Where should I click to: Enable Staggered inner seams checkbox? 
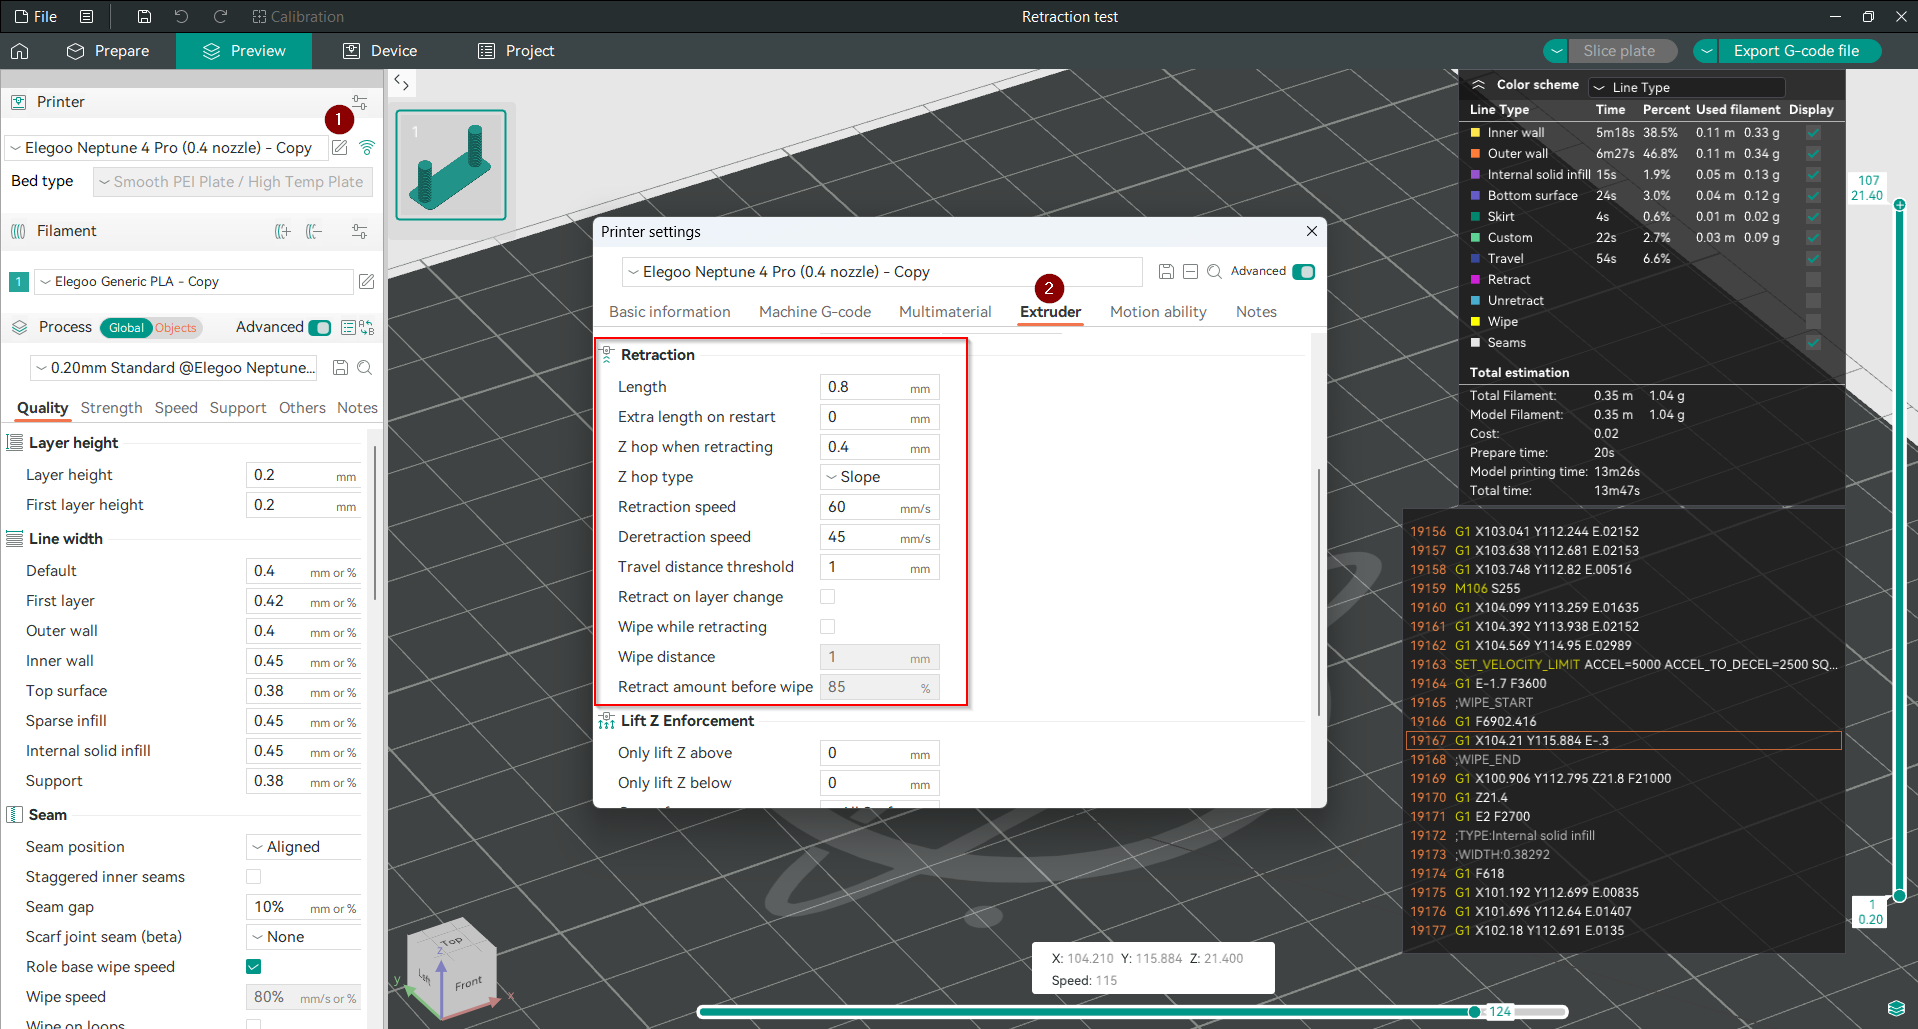253,876
